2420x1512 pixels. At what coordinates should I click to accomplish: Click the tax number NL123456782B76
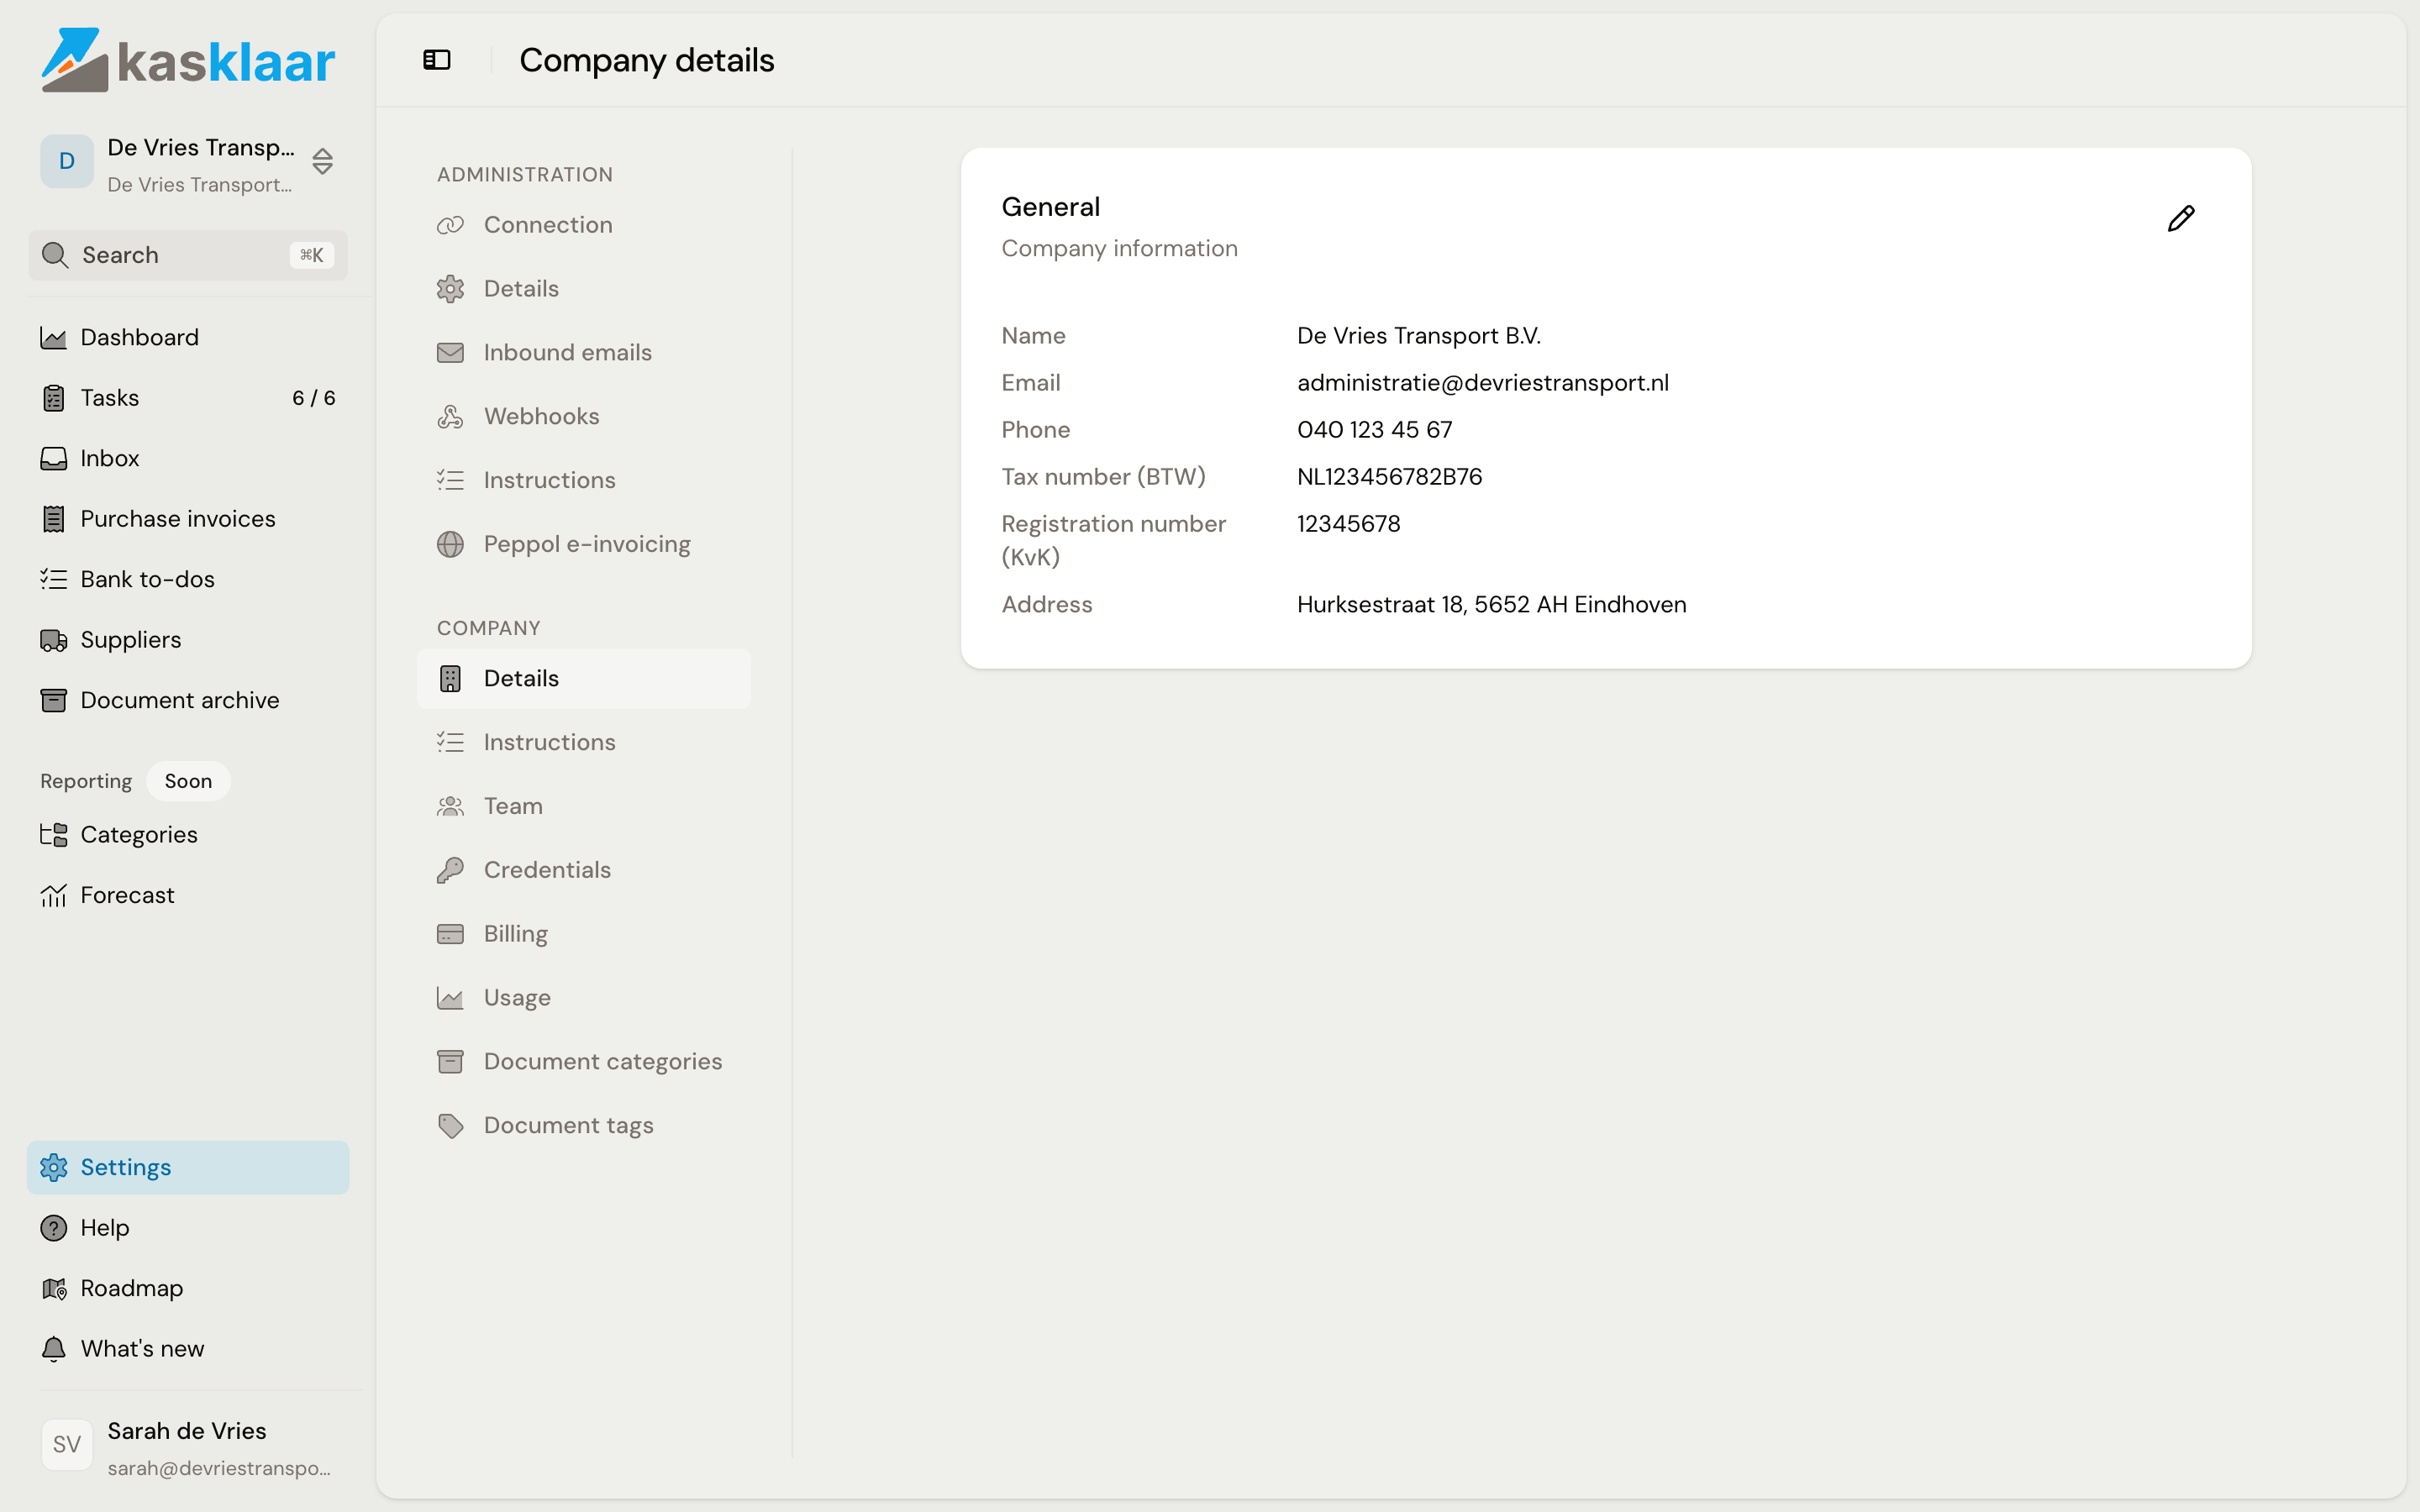click(1389, 477)
